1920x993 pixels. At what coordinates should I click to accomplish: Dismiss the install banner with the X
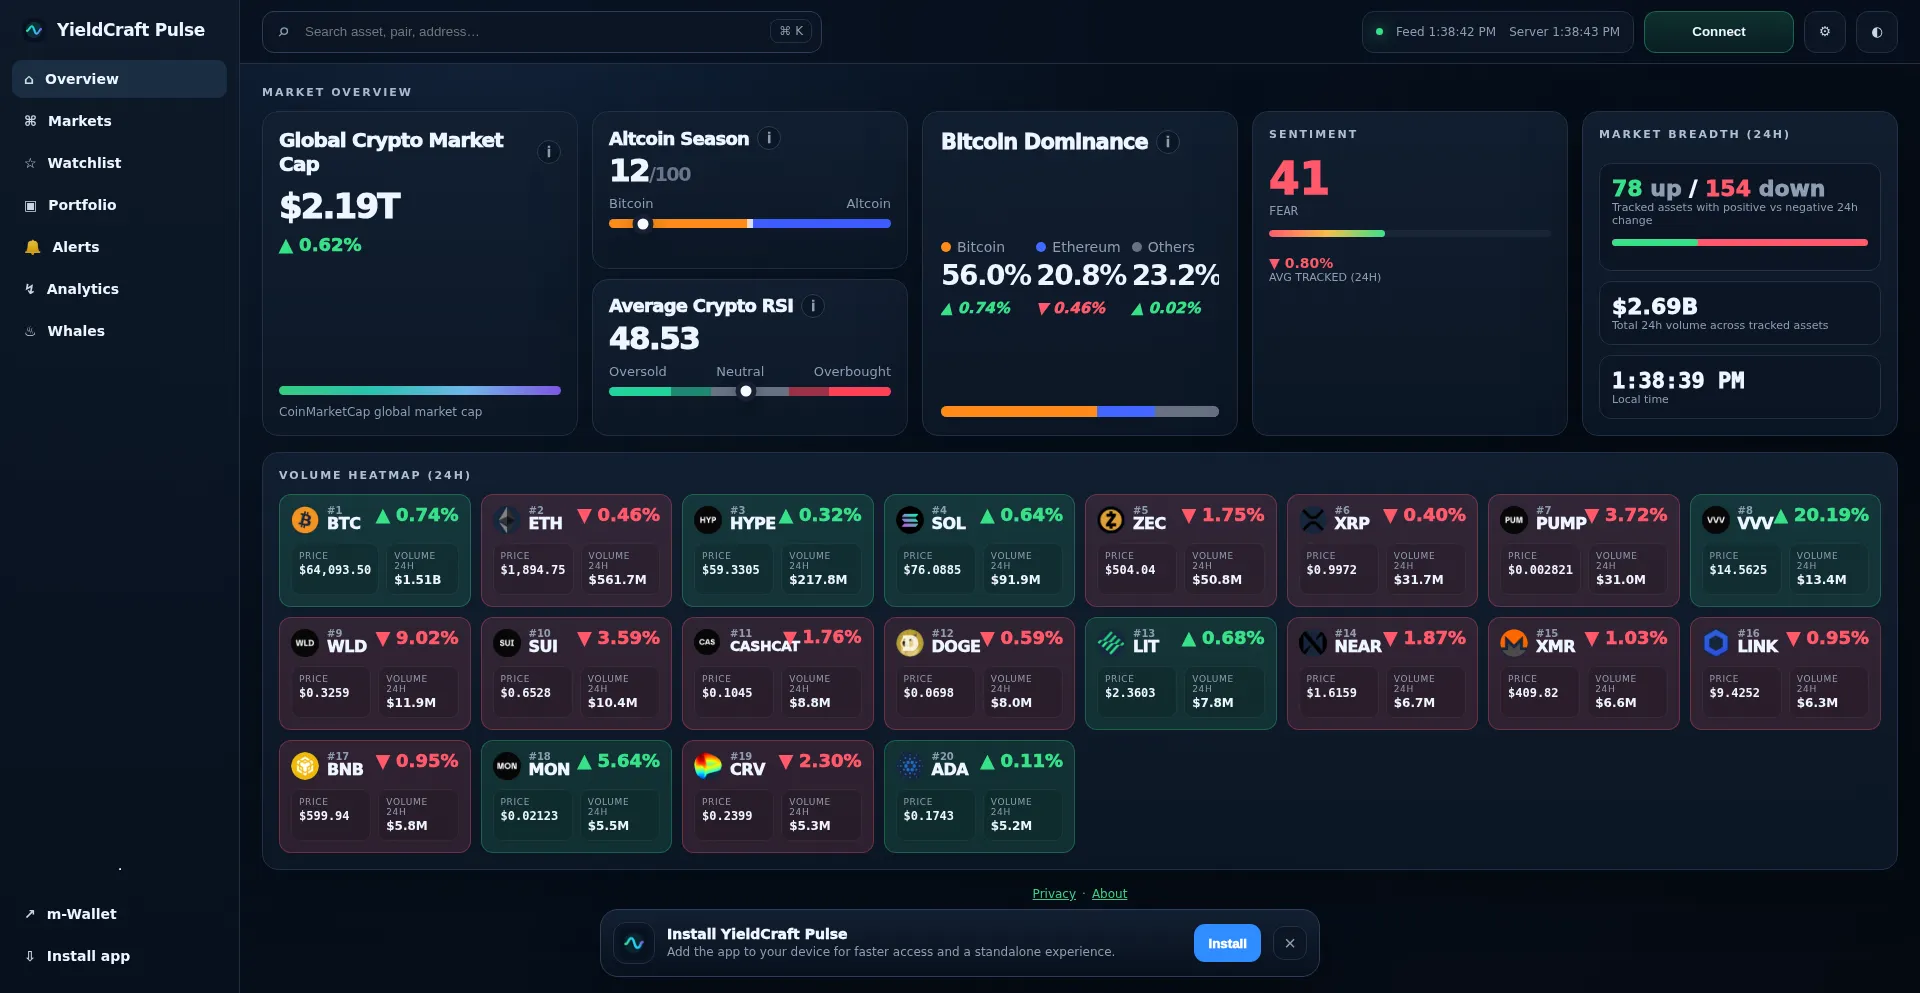click(1290, 943)
